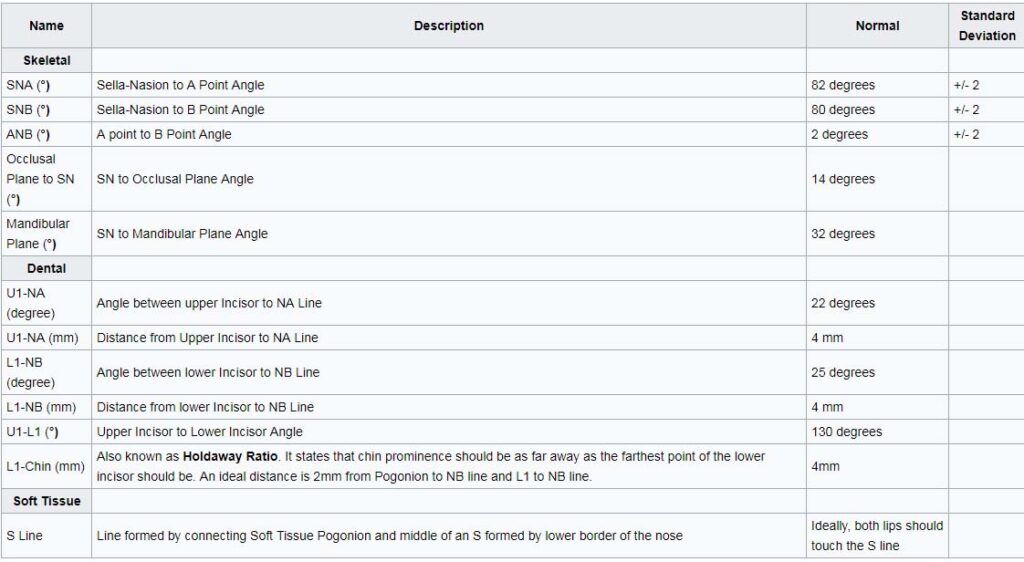Click the 22 degrees normal value
This screenshot has height=562, width=1024.
click(843, 303)
